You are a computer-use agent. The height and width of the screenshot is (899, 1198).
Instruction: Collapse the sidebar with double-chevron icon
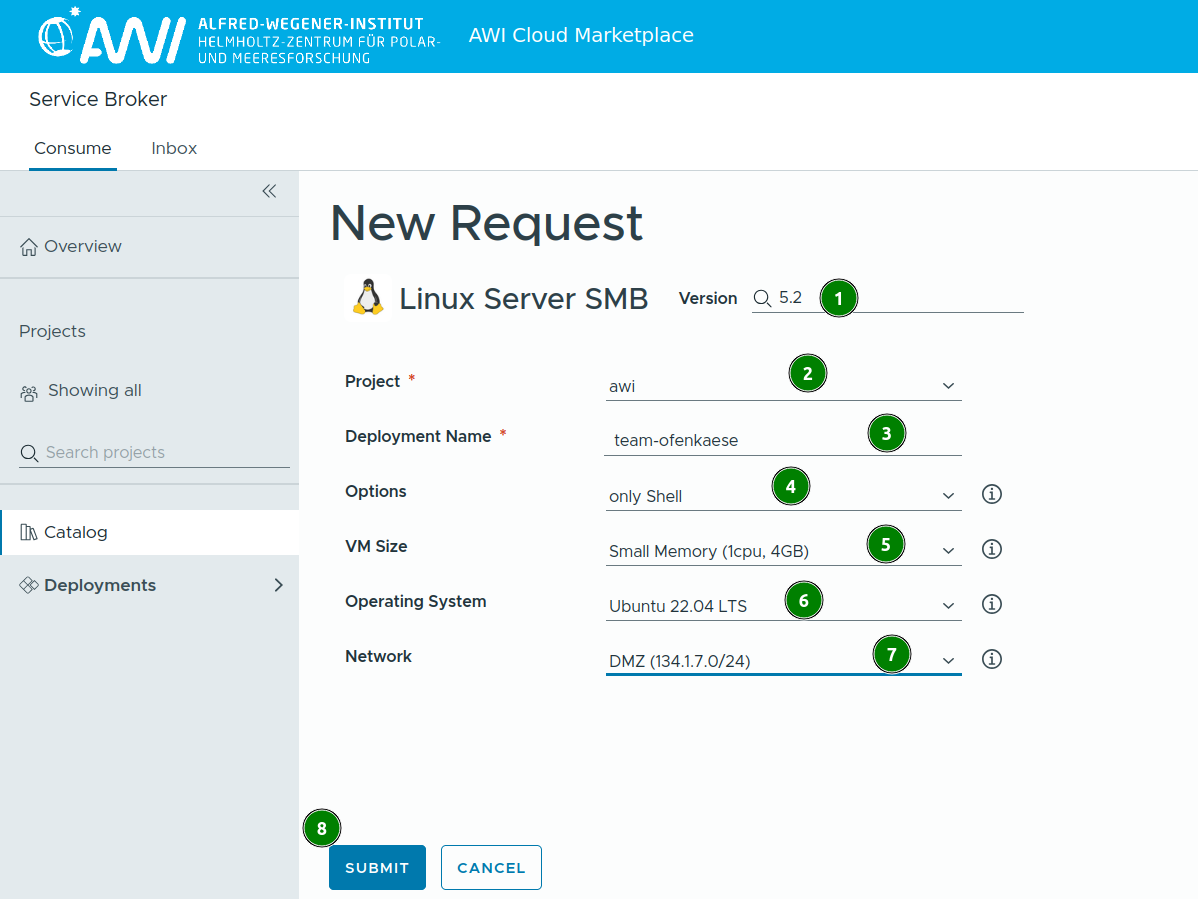click(x=269, y=191)
